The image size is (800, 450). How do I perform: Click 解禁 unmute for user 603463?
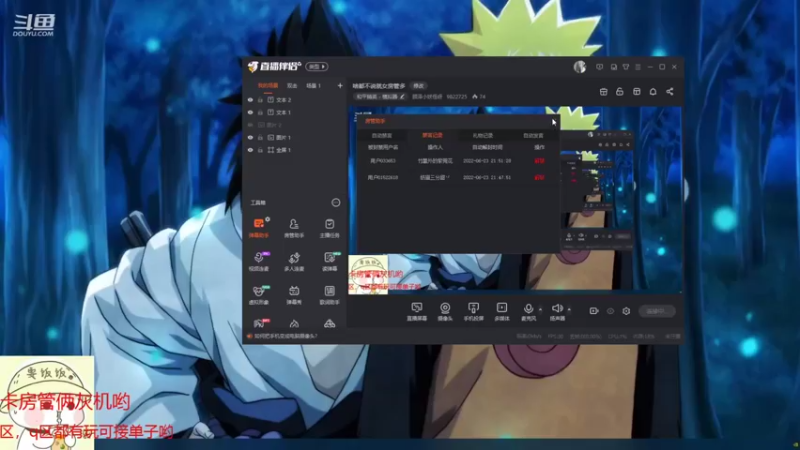click(x=539, y=161)
